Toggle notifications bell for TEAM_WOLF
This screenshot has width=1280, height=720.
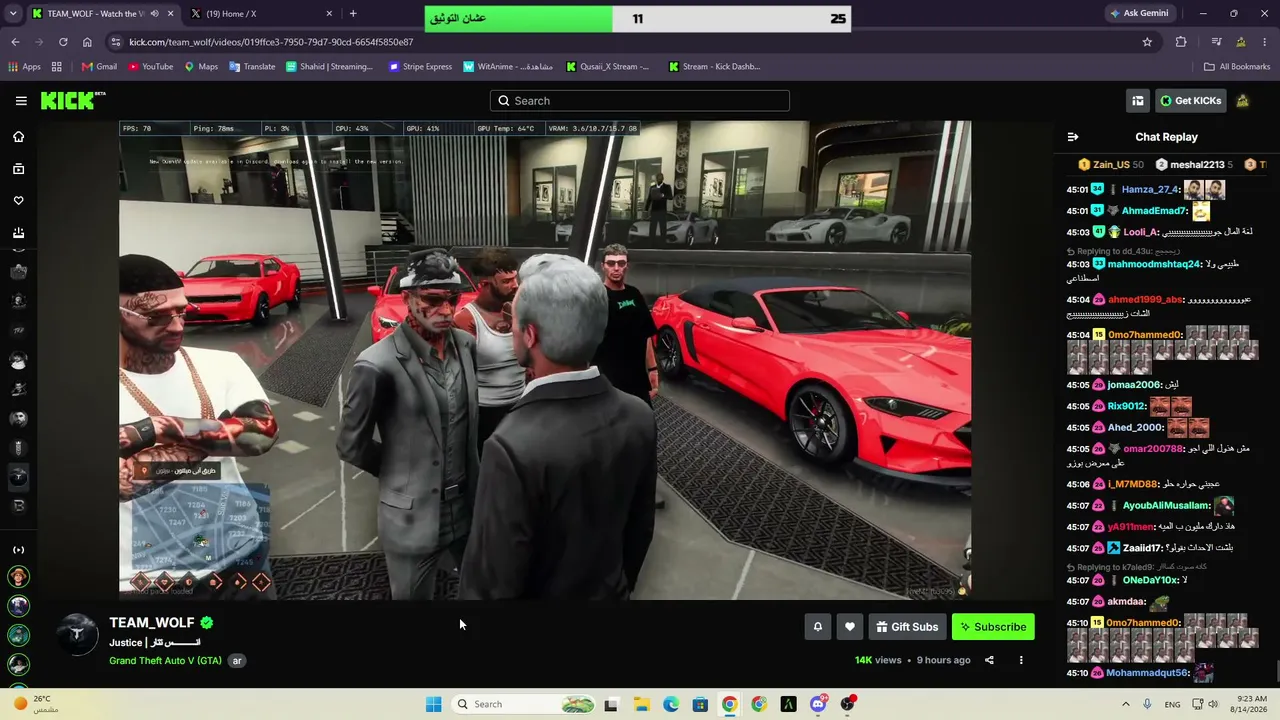pyautogui.click(x=817, y=627)
